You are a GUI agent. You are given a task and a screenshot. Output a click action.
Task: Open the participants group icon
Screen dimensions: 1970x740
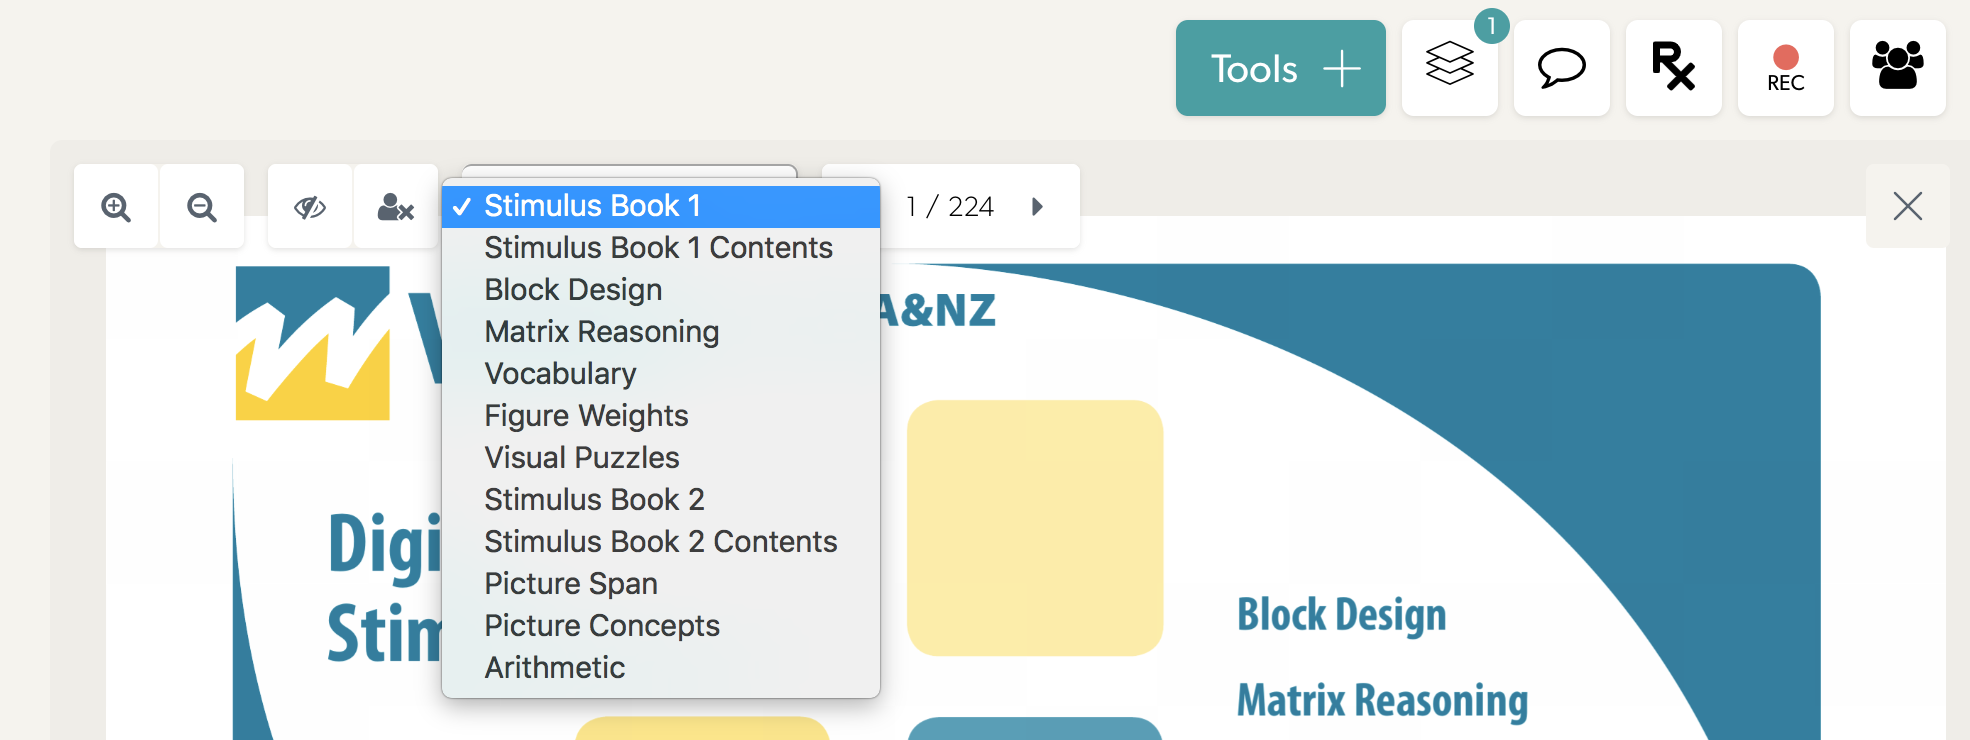click(x=1897, y=68)
